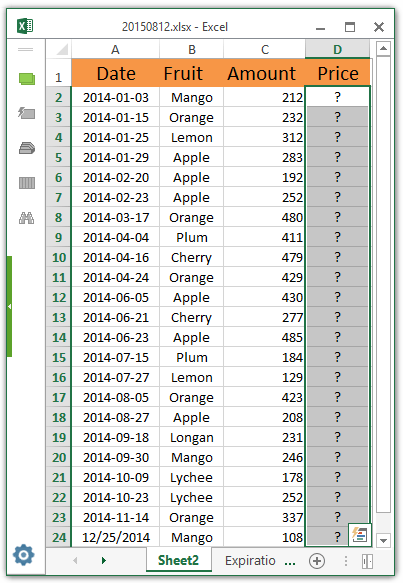The height and width of the screenshot is (583, 403).
Task: Open the blue gear settings icon
Action: tap(23, 555)
